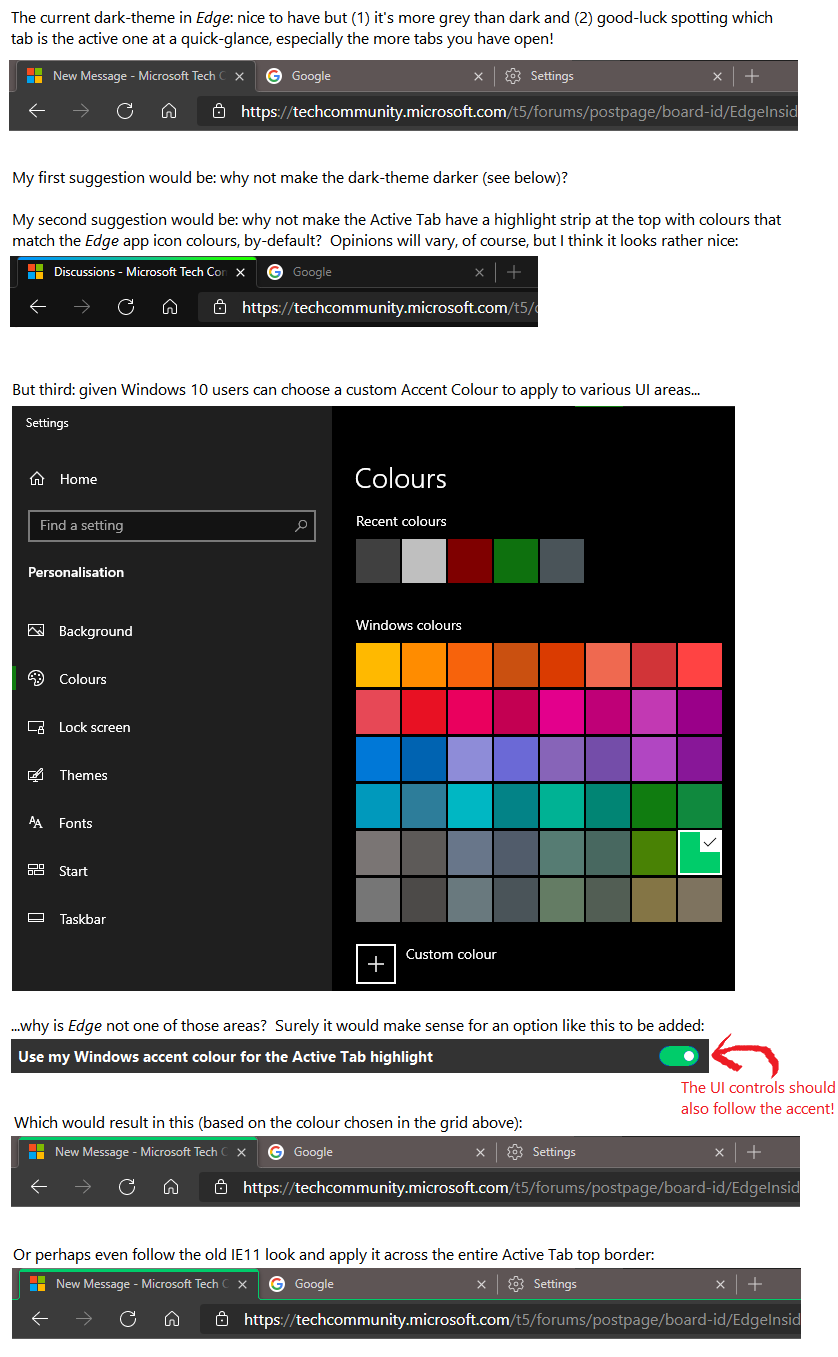Image resolution: width=838 pixels, height=1357 pixels.
Task: Select the checked green Windows colour swatch
Action: tap(699, 852)
